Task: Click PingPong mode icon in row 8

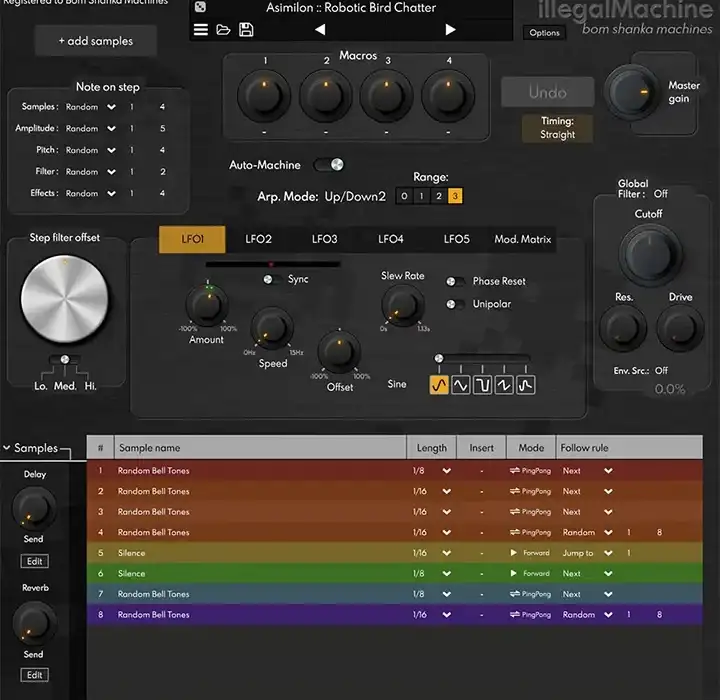Action: tap(514, 614)
